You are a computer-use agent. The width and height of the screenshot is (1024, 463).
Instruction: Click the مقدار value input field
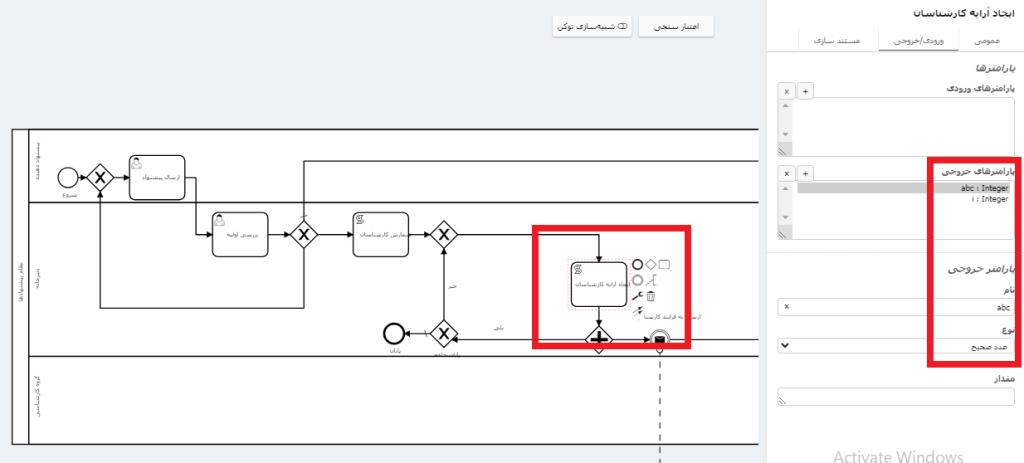pyautogui.click(x=895, y=398)
